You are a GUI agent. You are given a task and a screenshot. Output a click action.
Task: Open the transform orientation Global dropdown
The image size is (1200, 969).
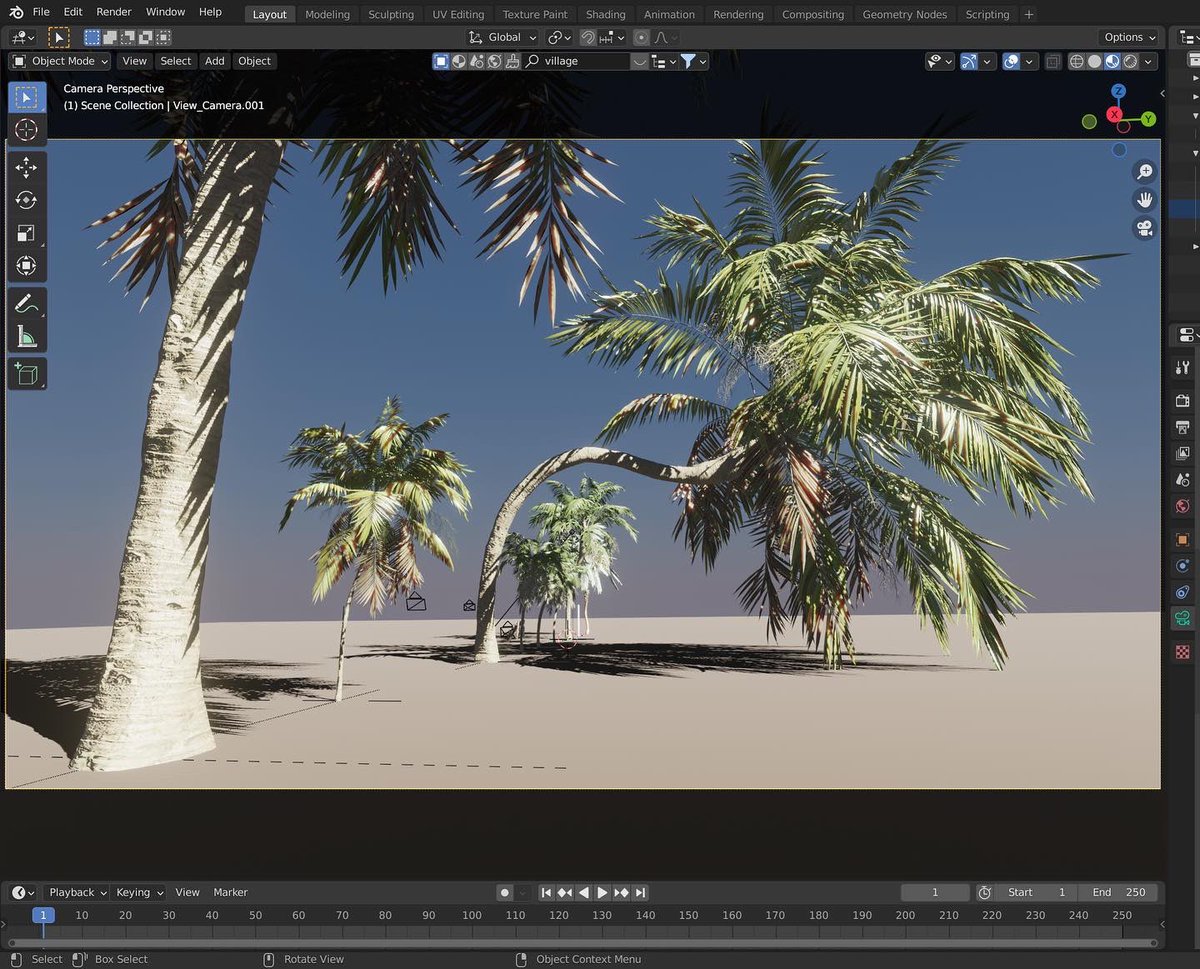pyautogui.click(x=502, y=37)
